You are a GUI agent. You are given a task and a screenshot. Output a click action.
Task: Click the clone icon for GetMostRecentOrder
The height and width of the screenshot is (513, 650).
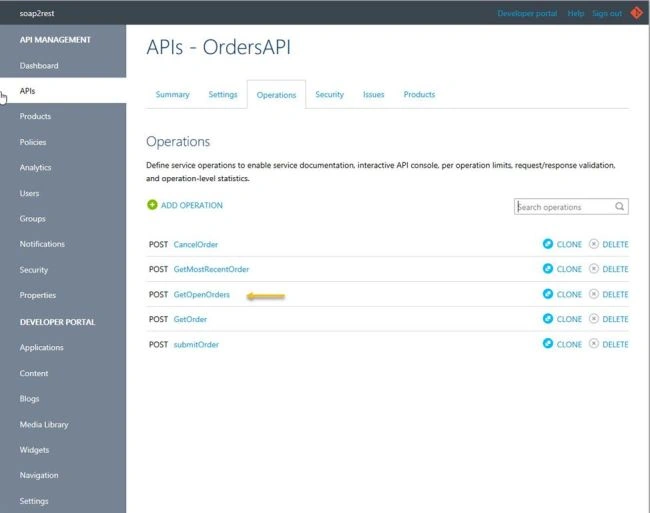point(548,269)
